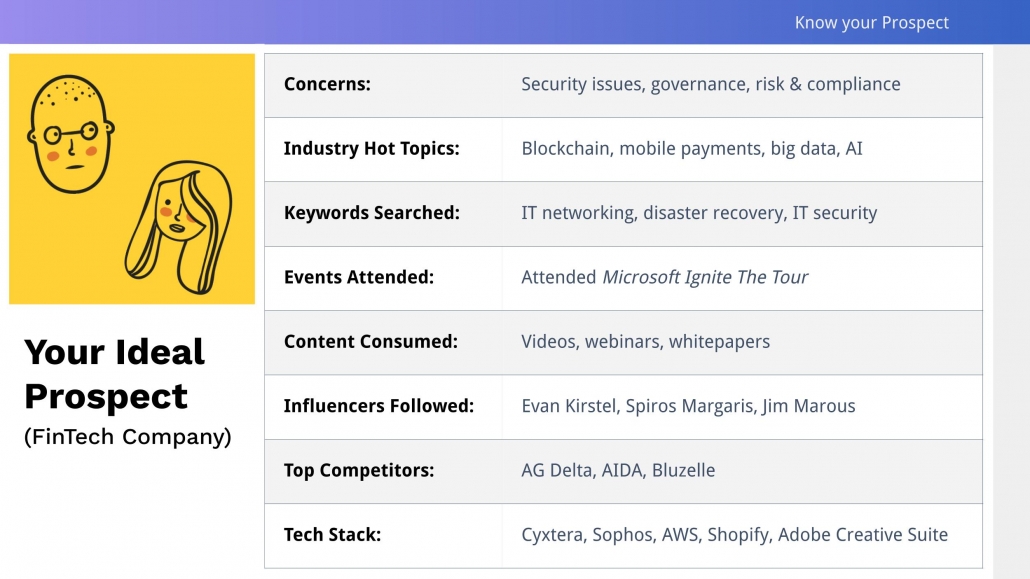The image size is (1030, 579).
Task: Select 'Videos, webinars, whitepapers' cell
Action: (645, 342)
